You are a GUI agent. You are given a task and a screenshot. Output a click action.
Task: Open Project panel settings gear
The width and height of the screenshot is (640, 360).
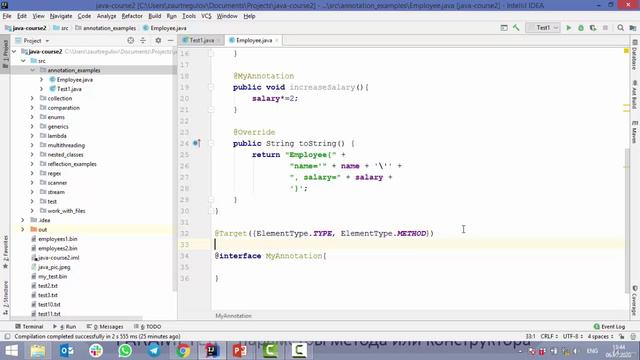[158, 40]
